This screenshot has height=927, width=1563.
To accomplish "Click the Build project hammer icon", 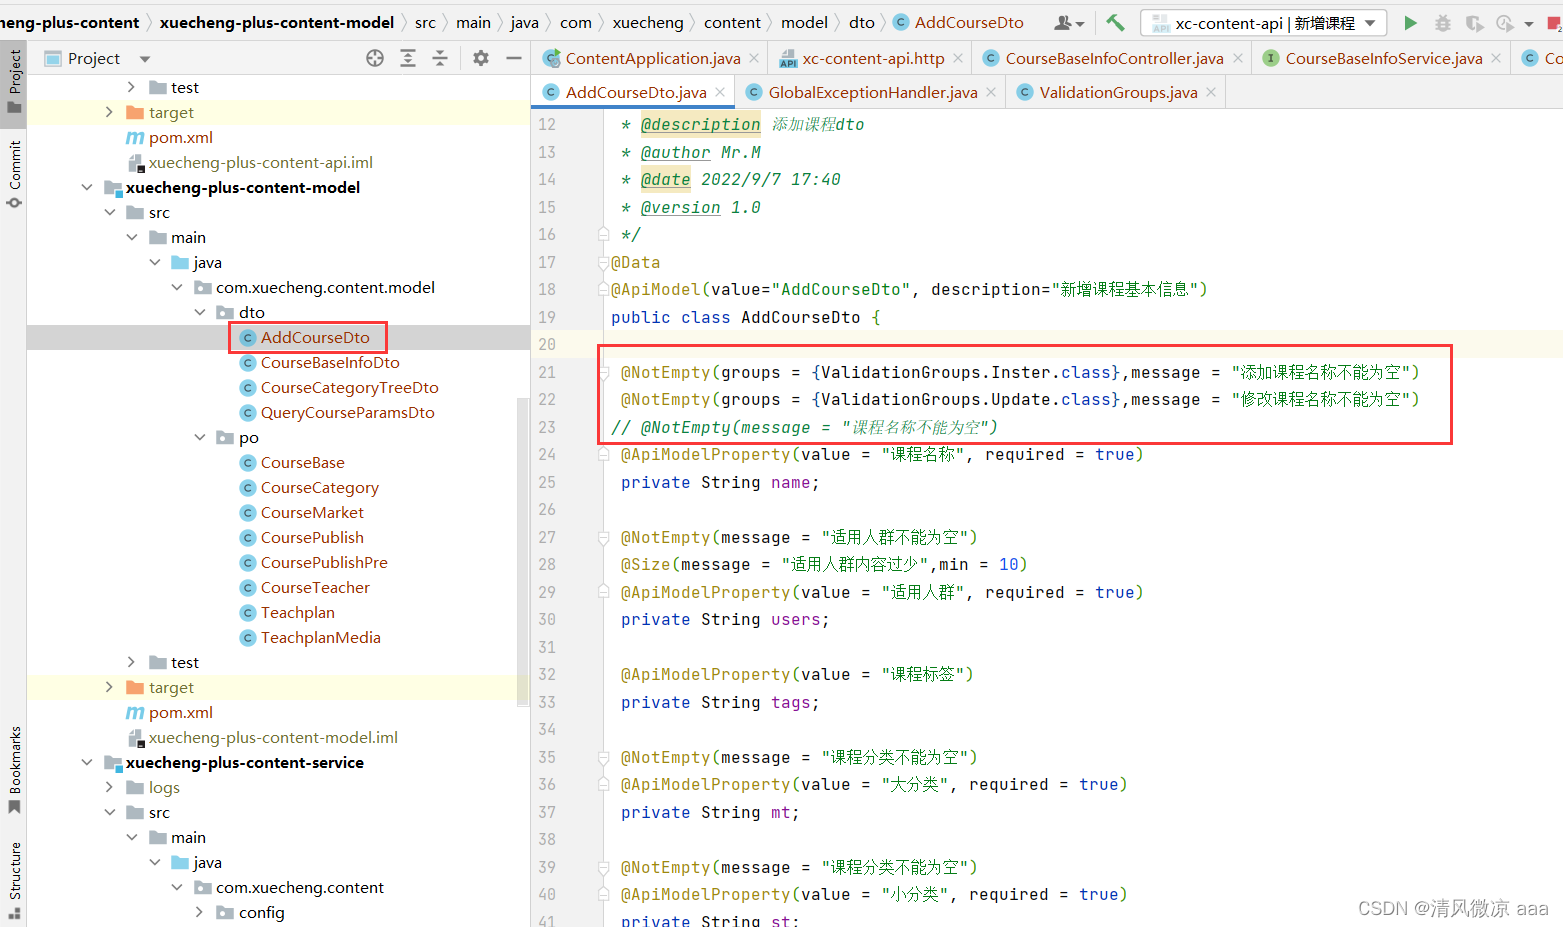I will click(1115, 22).
